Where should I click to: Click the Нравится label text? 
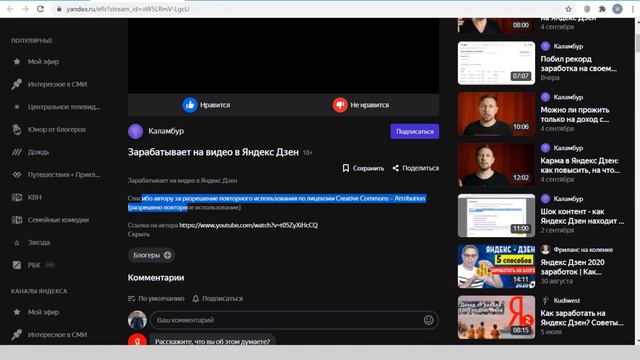(215, 105)
